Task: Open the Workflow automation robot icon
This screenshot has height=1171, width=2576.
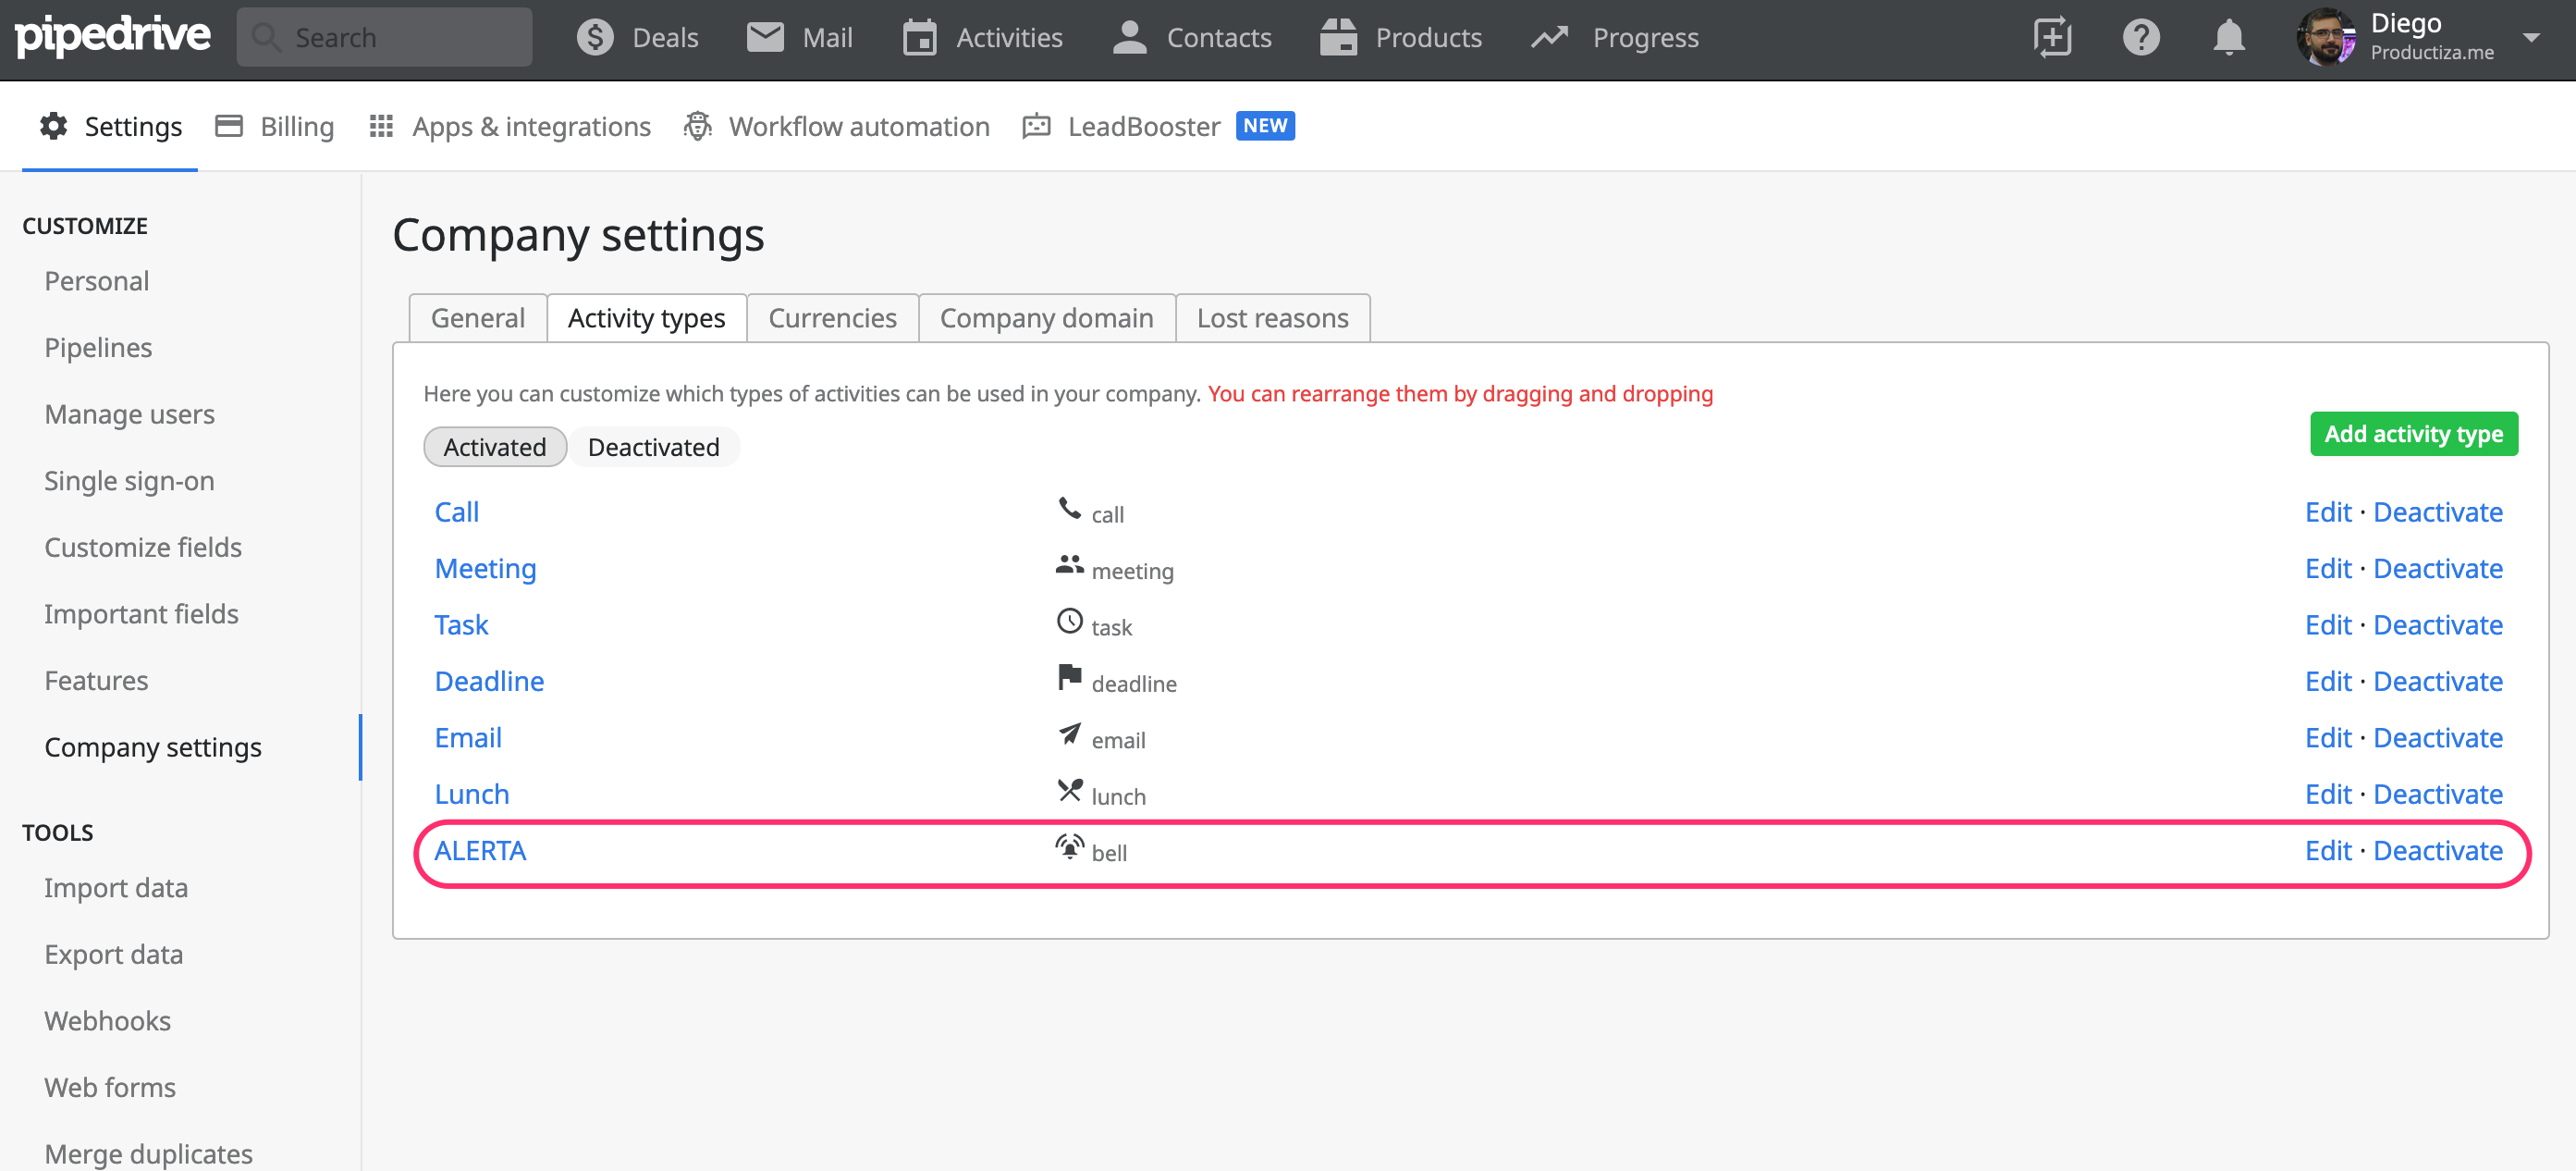Action: pos(698,126)
